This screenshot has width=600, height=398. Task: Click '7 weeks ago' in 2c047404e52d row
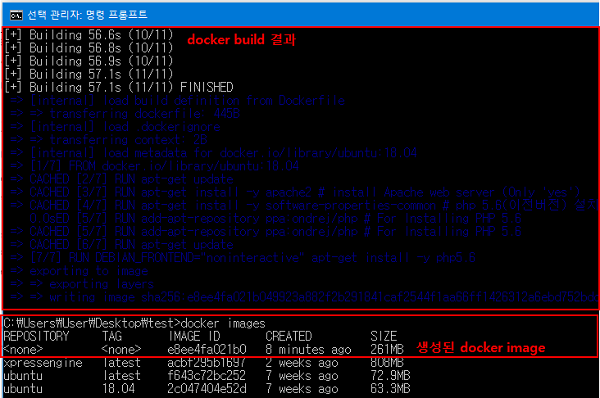[x=302, y=389]
